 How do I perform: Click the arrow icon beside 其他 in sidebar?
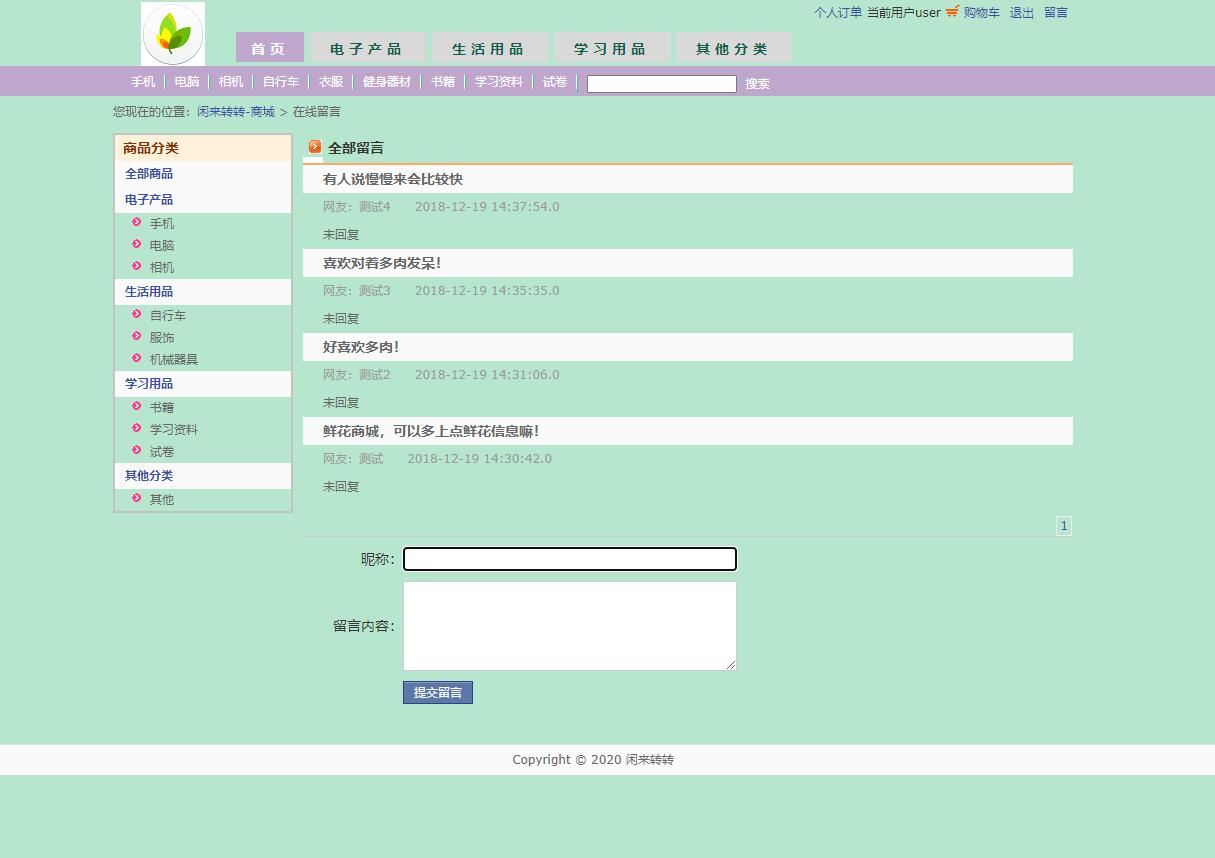point(137,498)
